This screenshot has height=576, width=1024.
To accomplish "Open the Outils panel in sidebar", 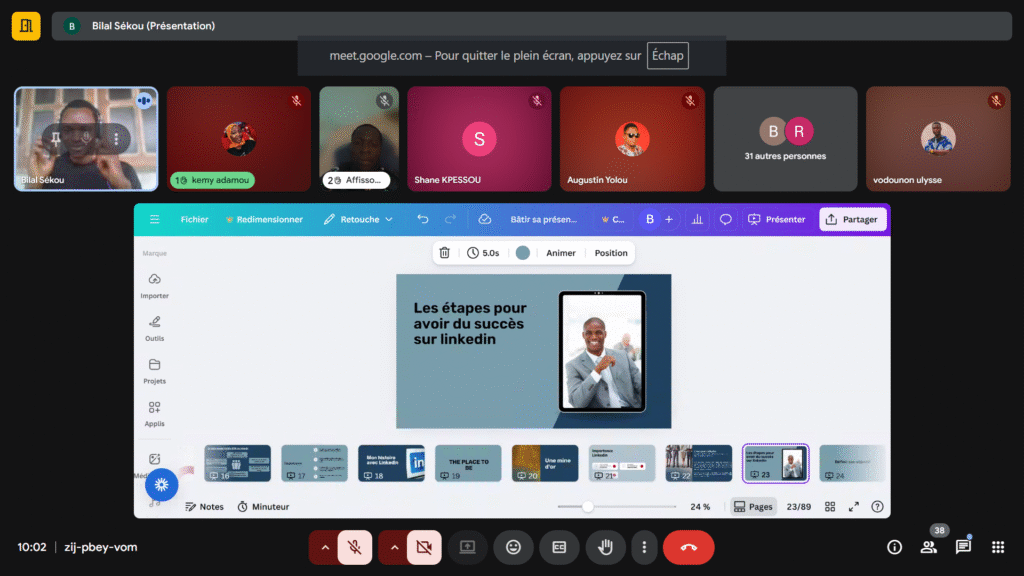I will [154, 328].
